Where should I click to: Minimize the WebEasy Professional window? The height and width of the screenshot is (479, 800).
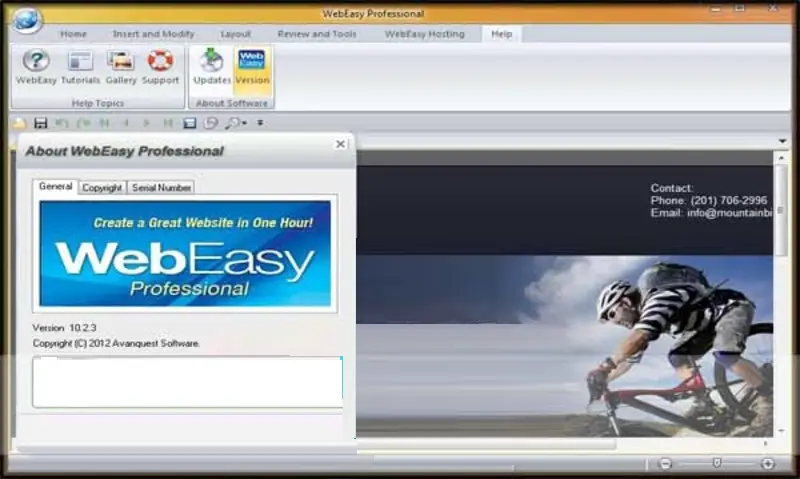point(716,9)
